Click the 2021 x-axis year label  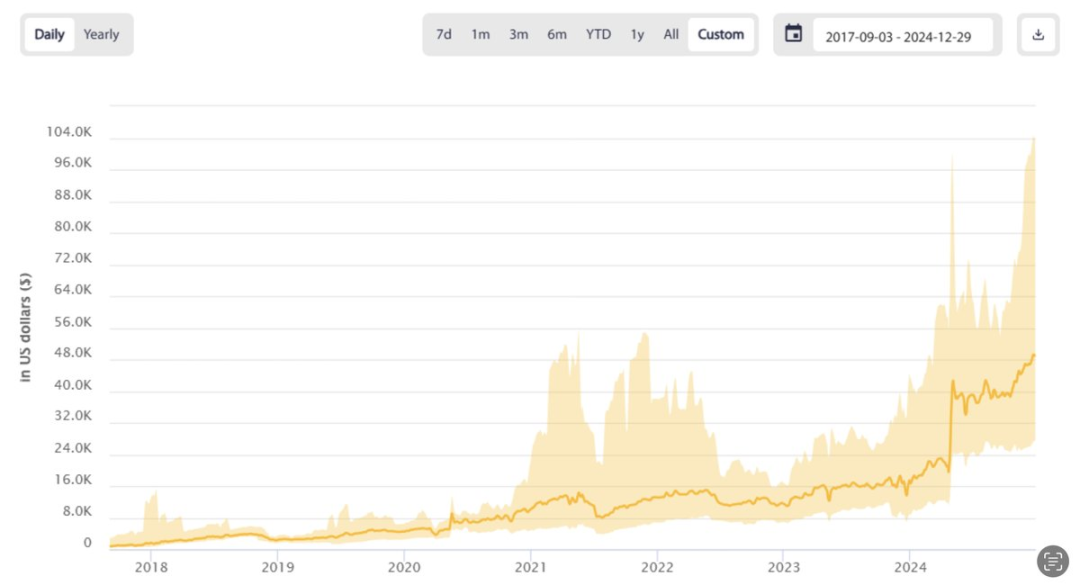[530, 567]
